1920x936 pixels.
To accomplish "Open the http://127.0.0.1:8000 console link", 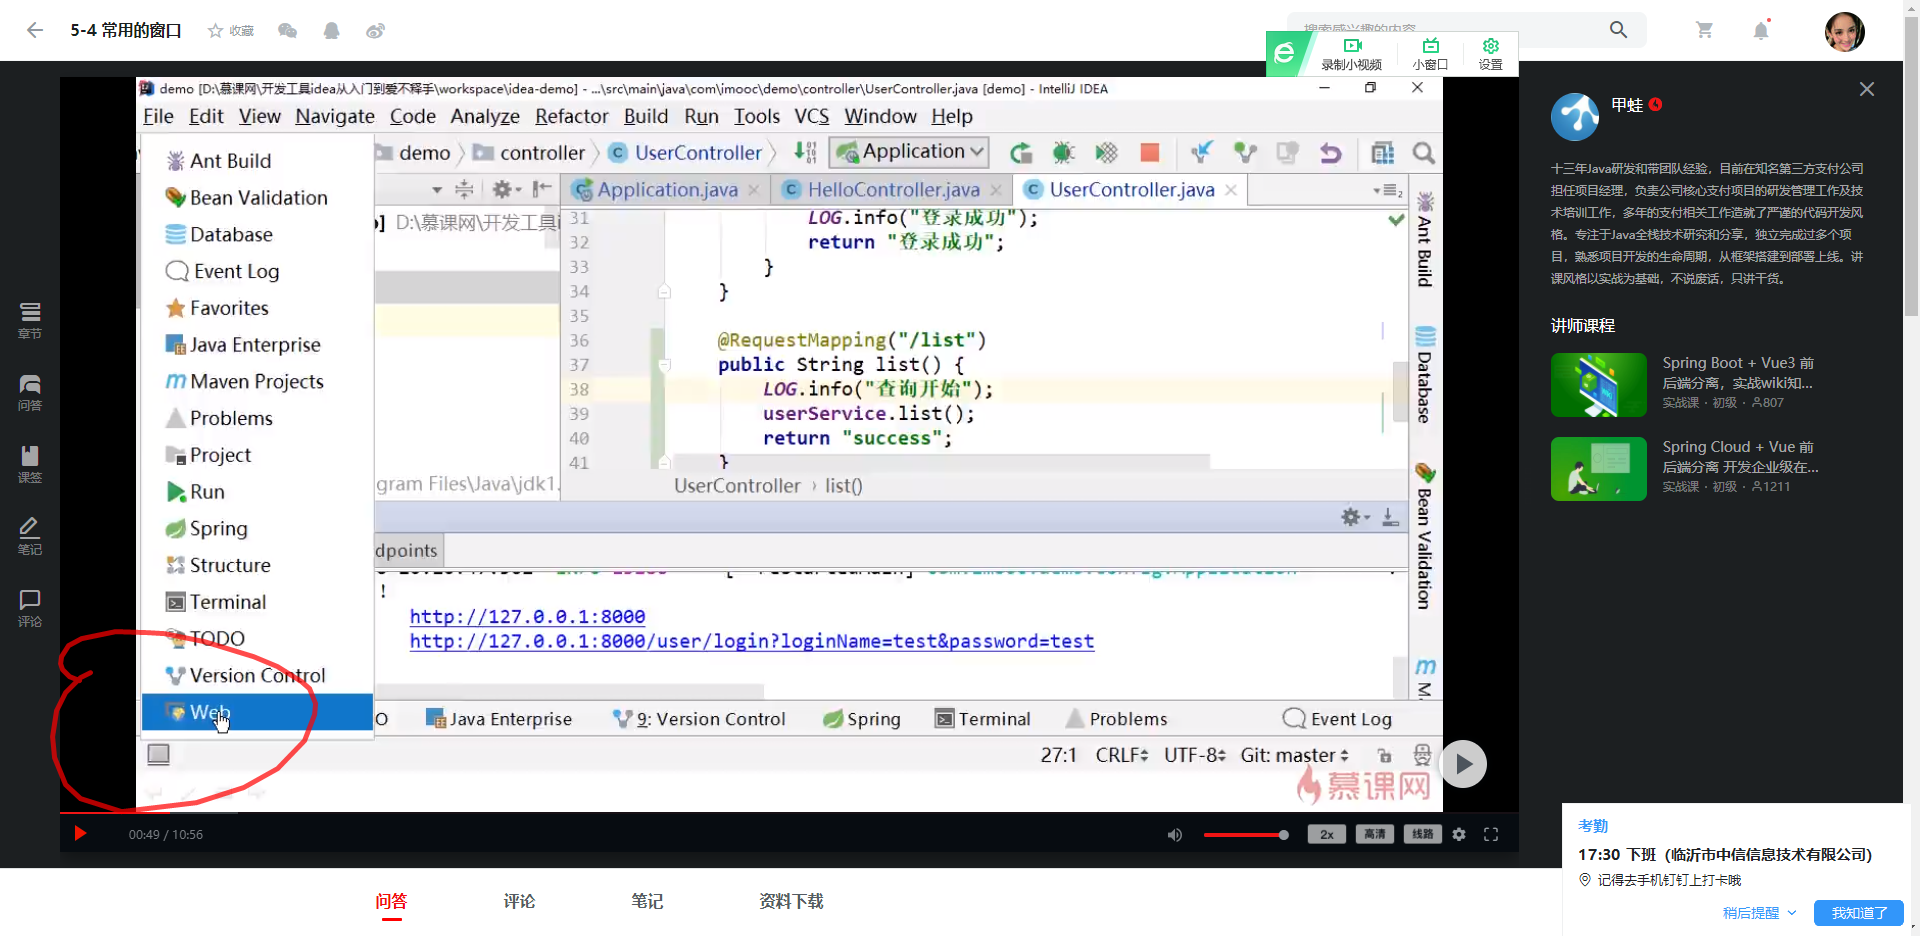I will [x=527, y=617].
